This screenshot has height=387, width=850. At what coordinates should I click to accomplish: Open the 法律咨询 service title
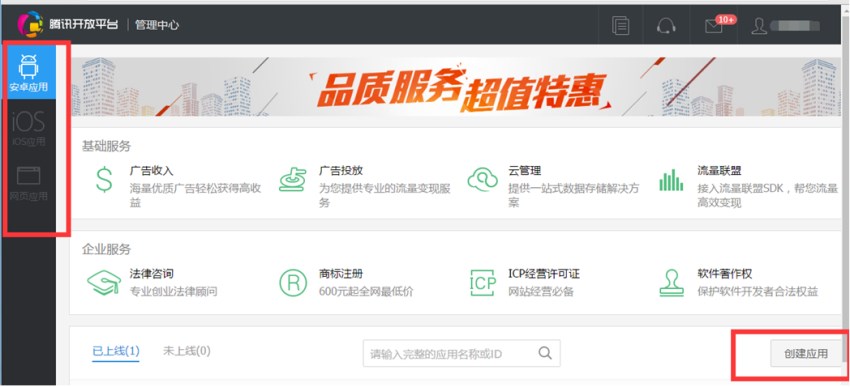pos(151,274)
